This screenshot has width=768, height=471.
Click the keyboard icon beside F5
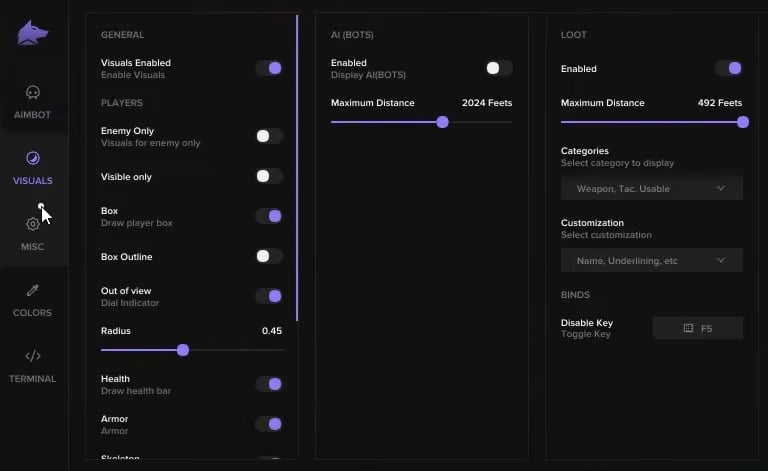click(688, 328)
